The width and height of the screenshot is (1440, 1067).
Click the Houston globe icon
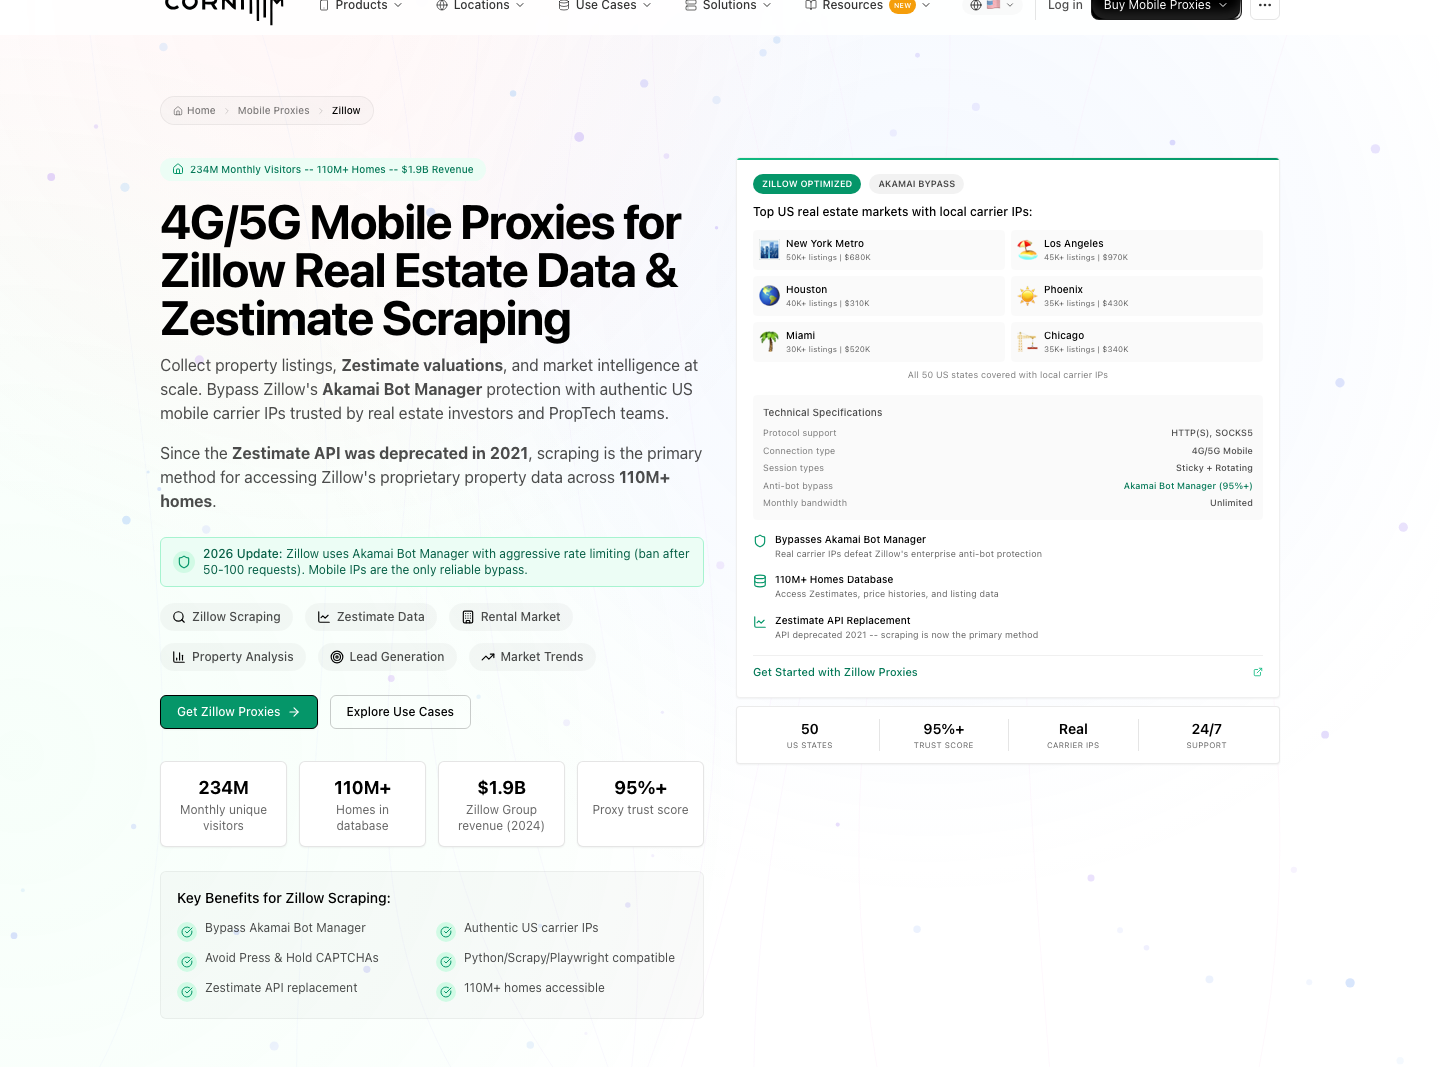(x=769, y=296)
